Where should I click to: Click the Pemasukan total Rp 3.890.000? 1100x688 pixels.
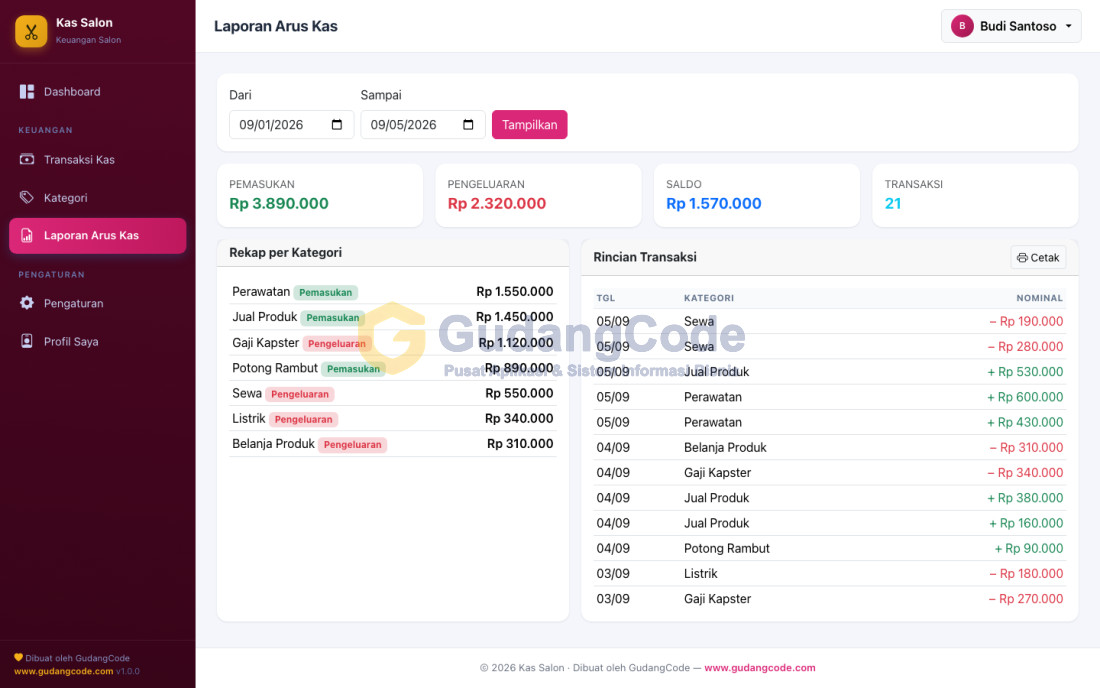(x=279, y=203)
